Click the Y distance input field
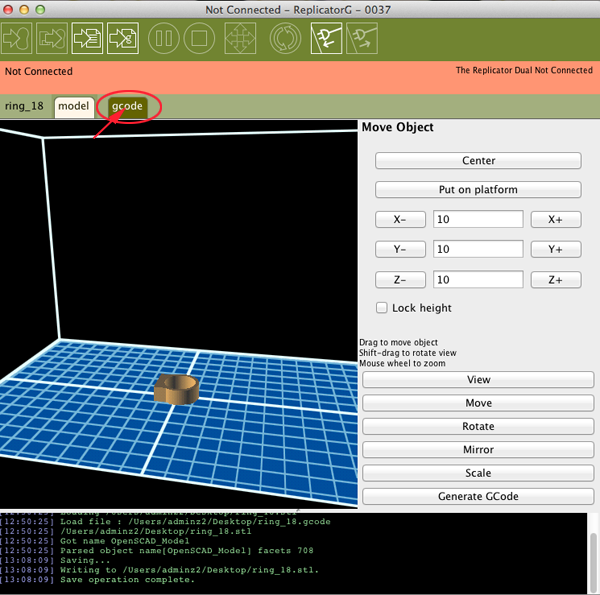Viewport: 600px width, 595px height. [x=478, y=249]
